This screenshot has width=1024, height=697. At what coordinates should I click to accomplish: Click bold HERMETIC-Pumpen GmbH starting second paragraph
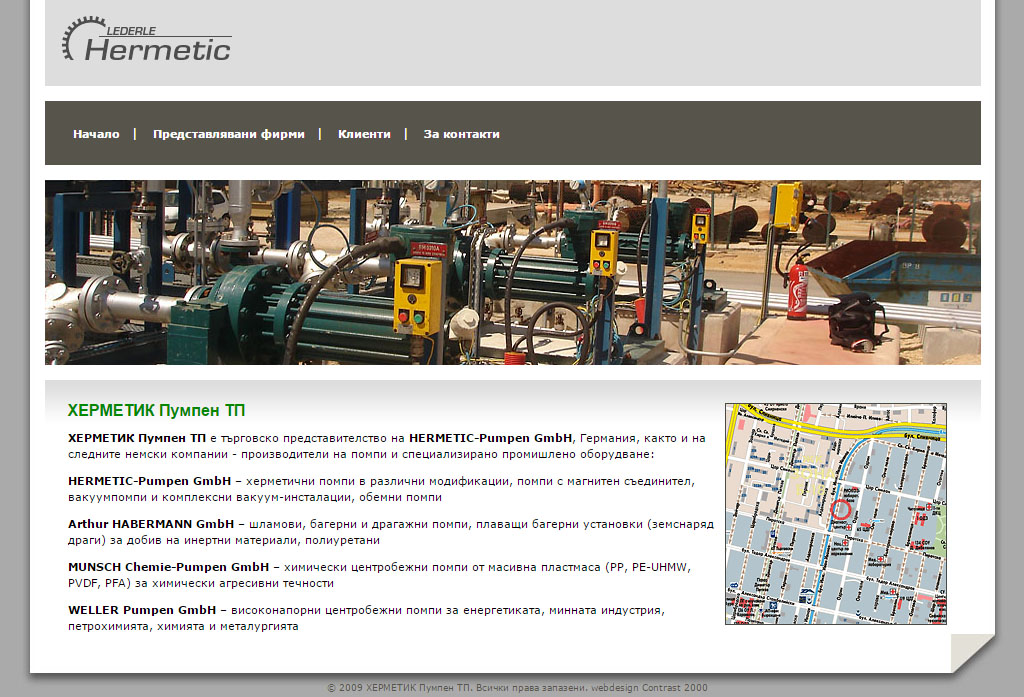(x=149, y=481)
